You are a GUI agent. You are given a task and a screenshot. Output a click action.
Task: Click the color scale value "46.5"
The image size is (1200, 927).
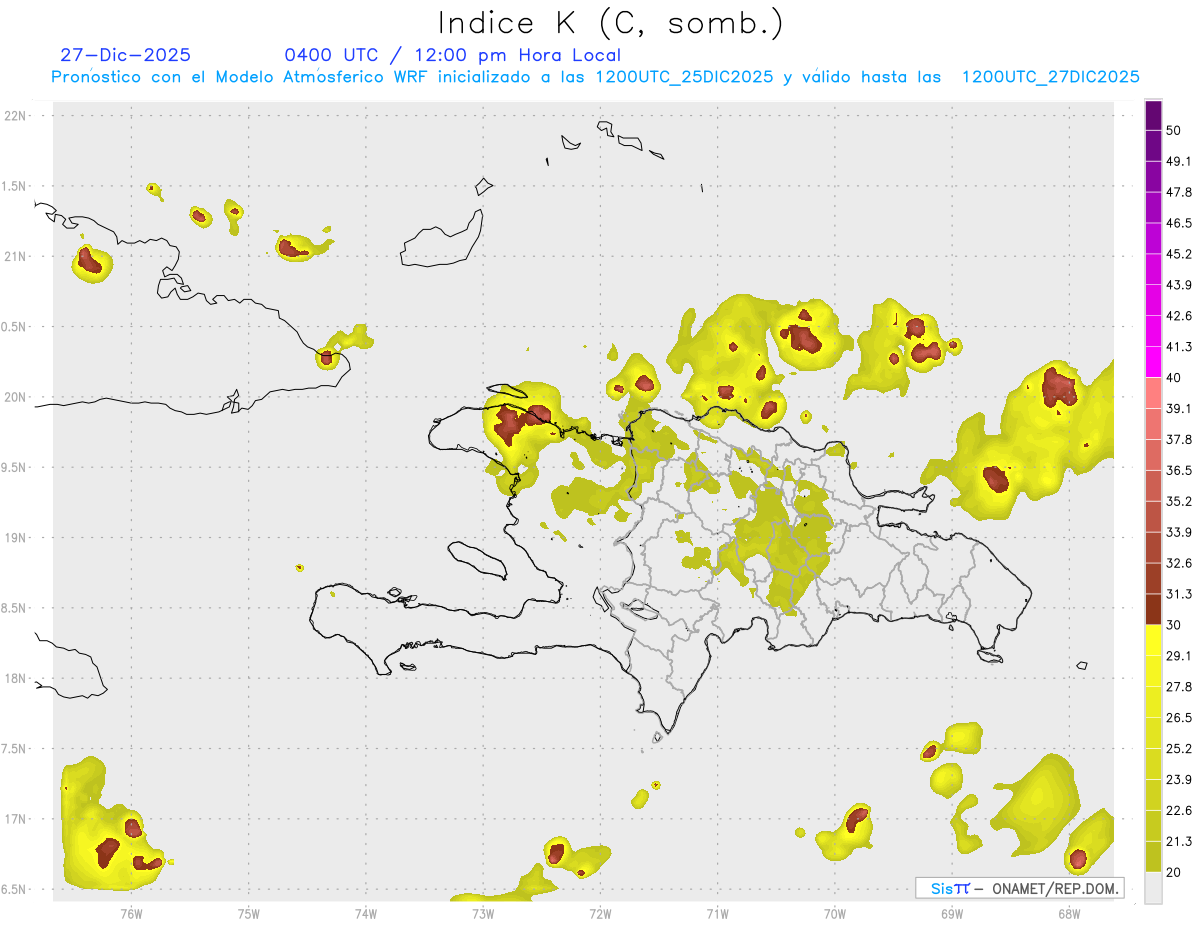tap(1178, 223)
